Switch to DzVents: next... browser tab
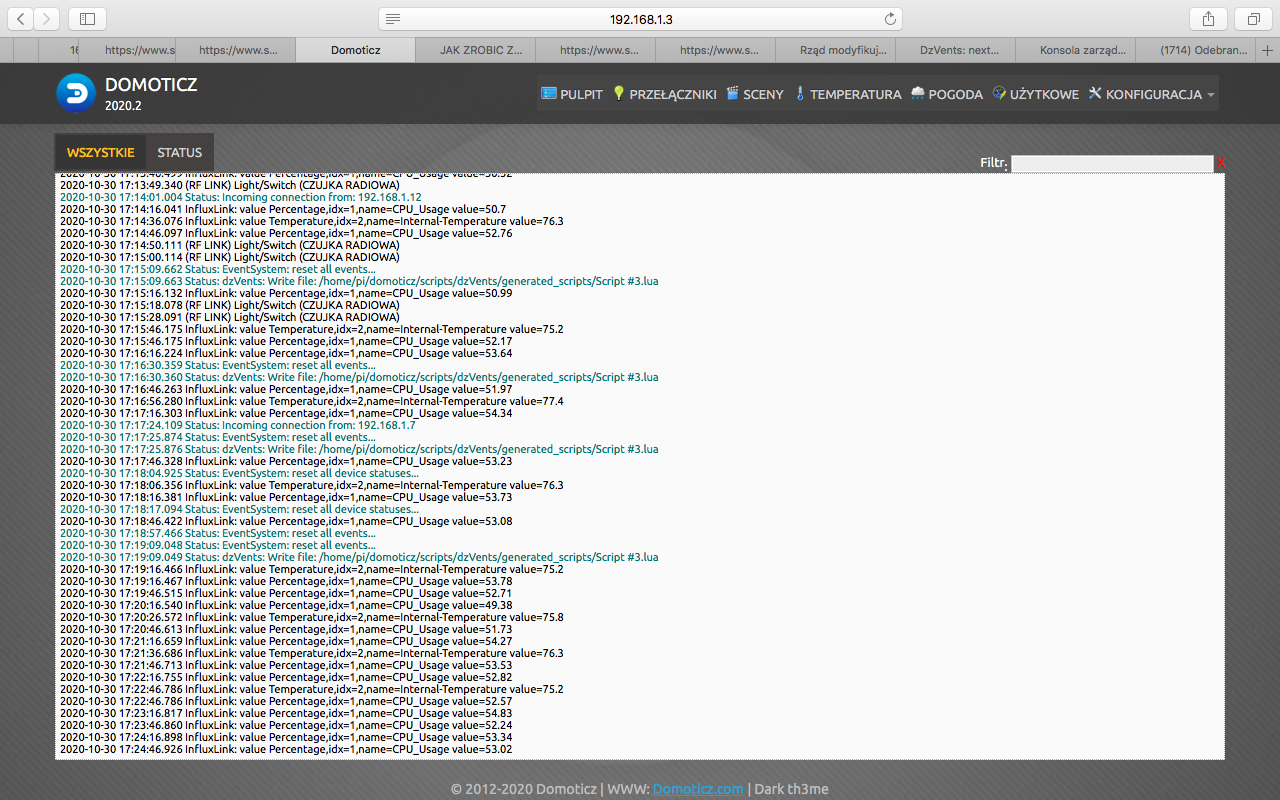This screenshot has height=800, width=1280. (x=956, y=49)
